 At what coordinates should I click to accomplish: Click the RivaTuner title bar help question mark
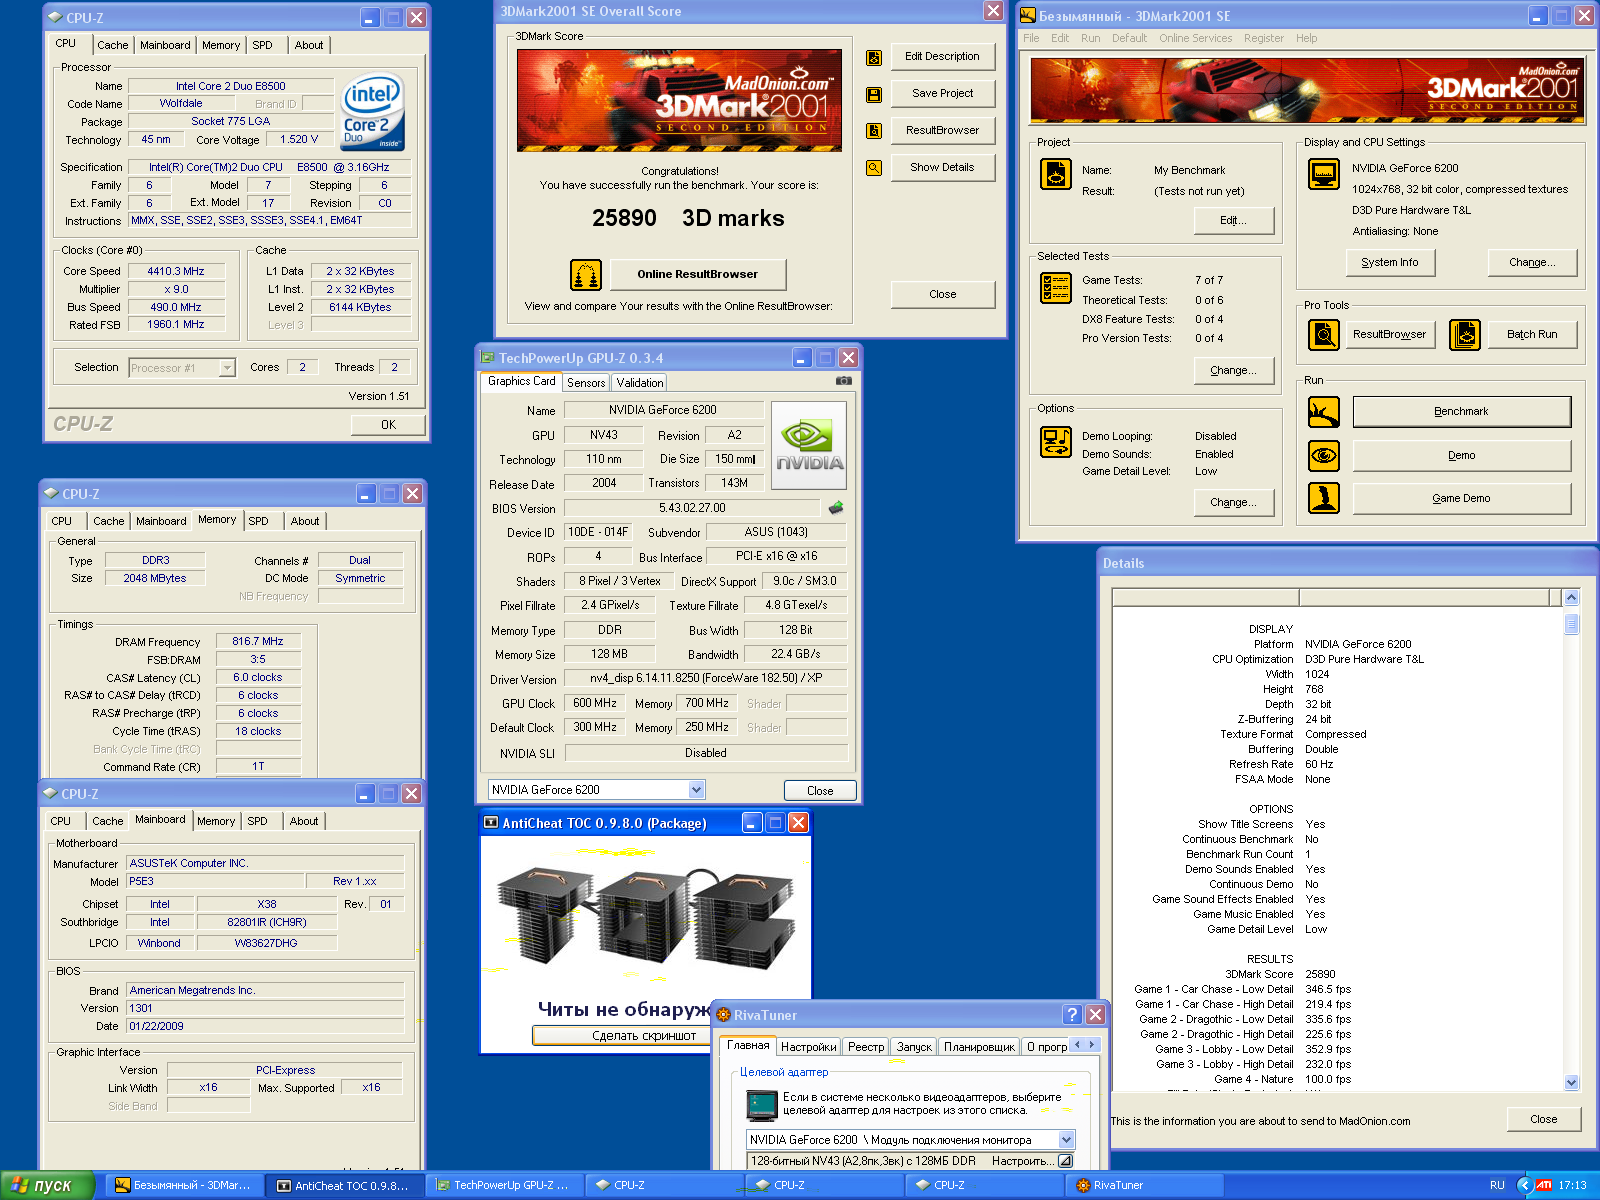coord(1072,1014)
